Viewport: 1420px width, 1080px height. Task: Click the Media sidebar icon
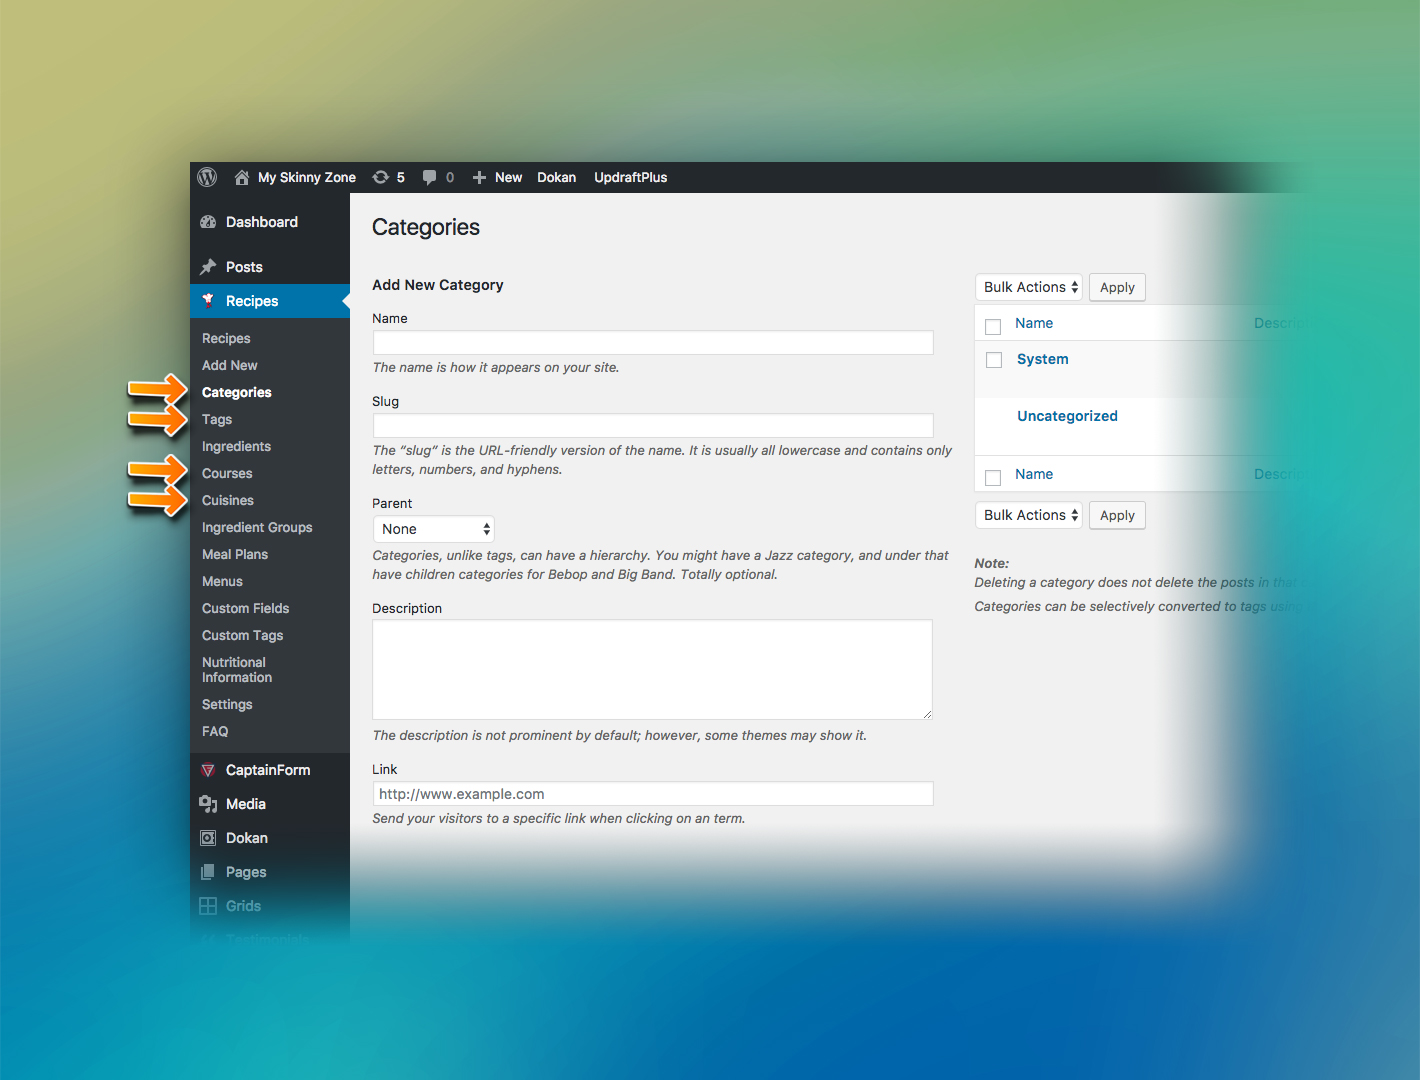tap(208, 804)
